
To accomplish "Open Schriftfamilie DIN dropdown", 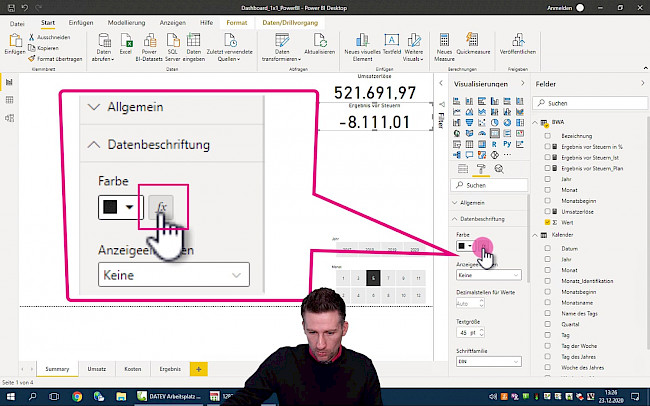I will tap(489, 362).
